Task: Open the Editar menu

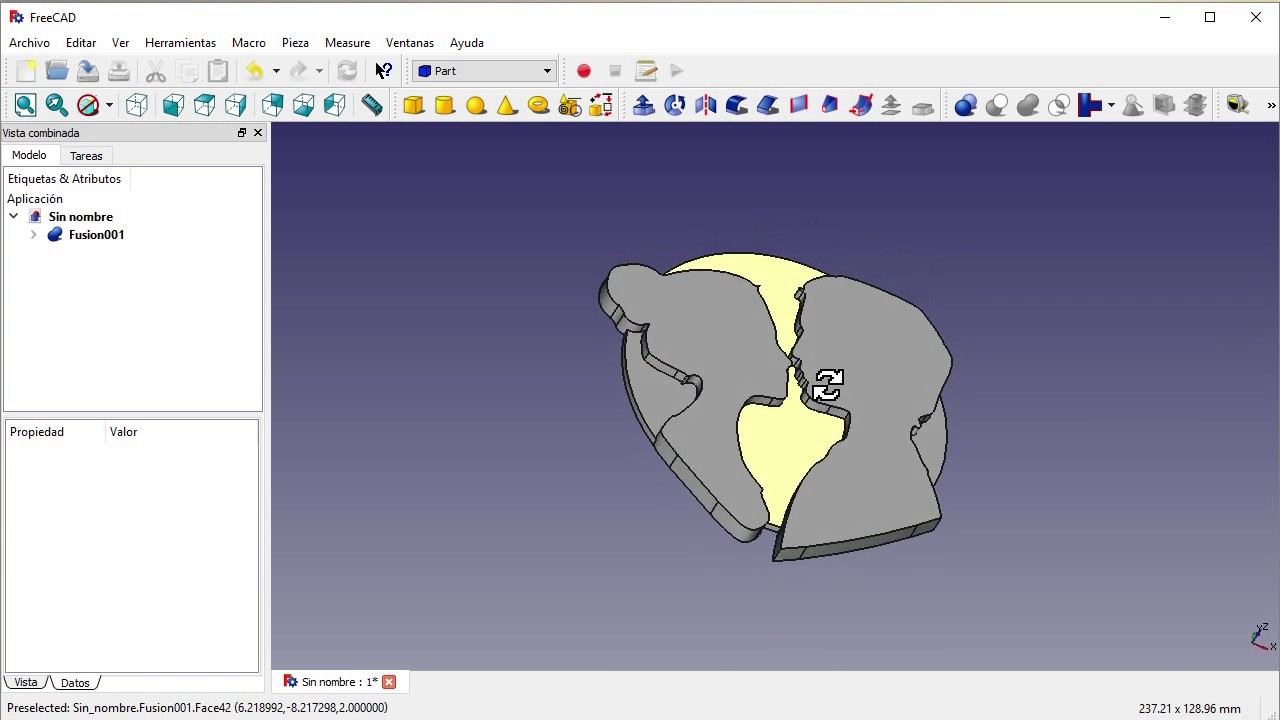Action: point(81,43)
